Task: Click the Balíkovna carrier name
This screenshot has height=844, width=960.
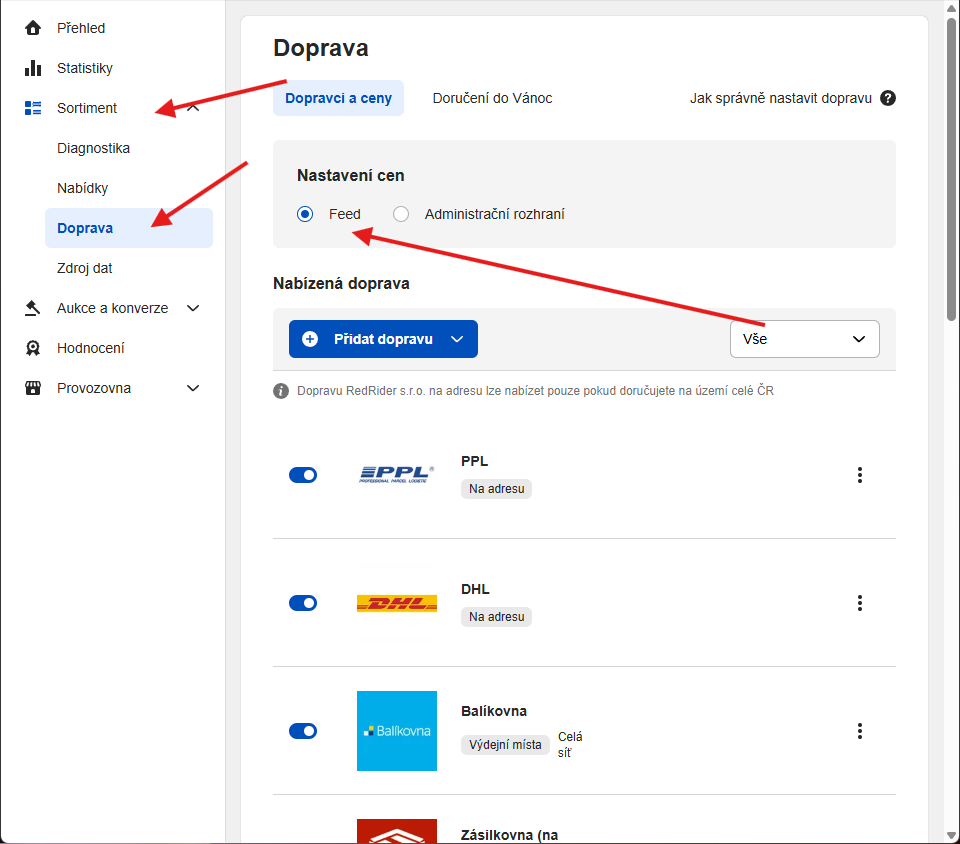Action: (494, 711)
